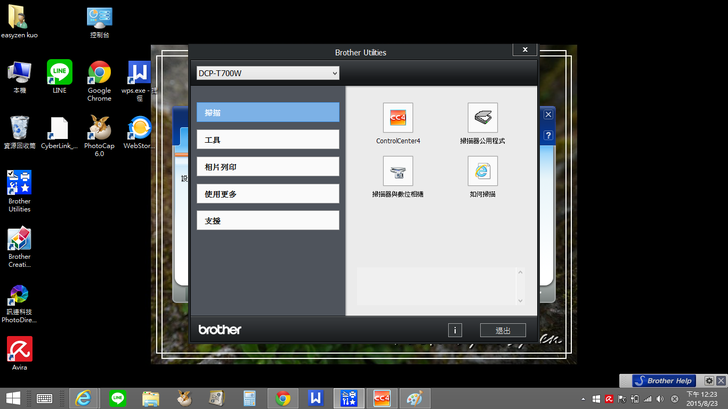Viewport: 728px width, 409px height.
Task: Close the Brother Utilities window
Action: tap(525, 50)
